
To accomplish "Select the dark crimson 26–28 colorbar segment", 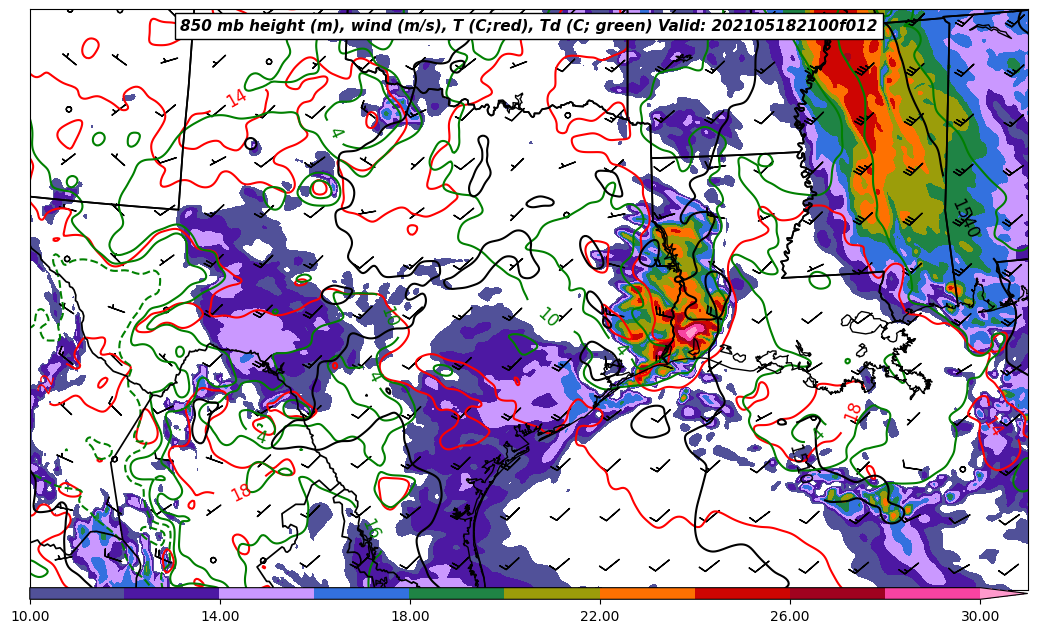I will pyautogui.click(x=837, y=593).
